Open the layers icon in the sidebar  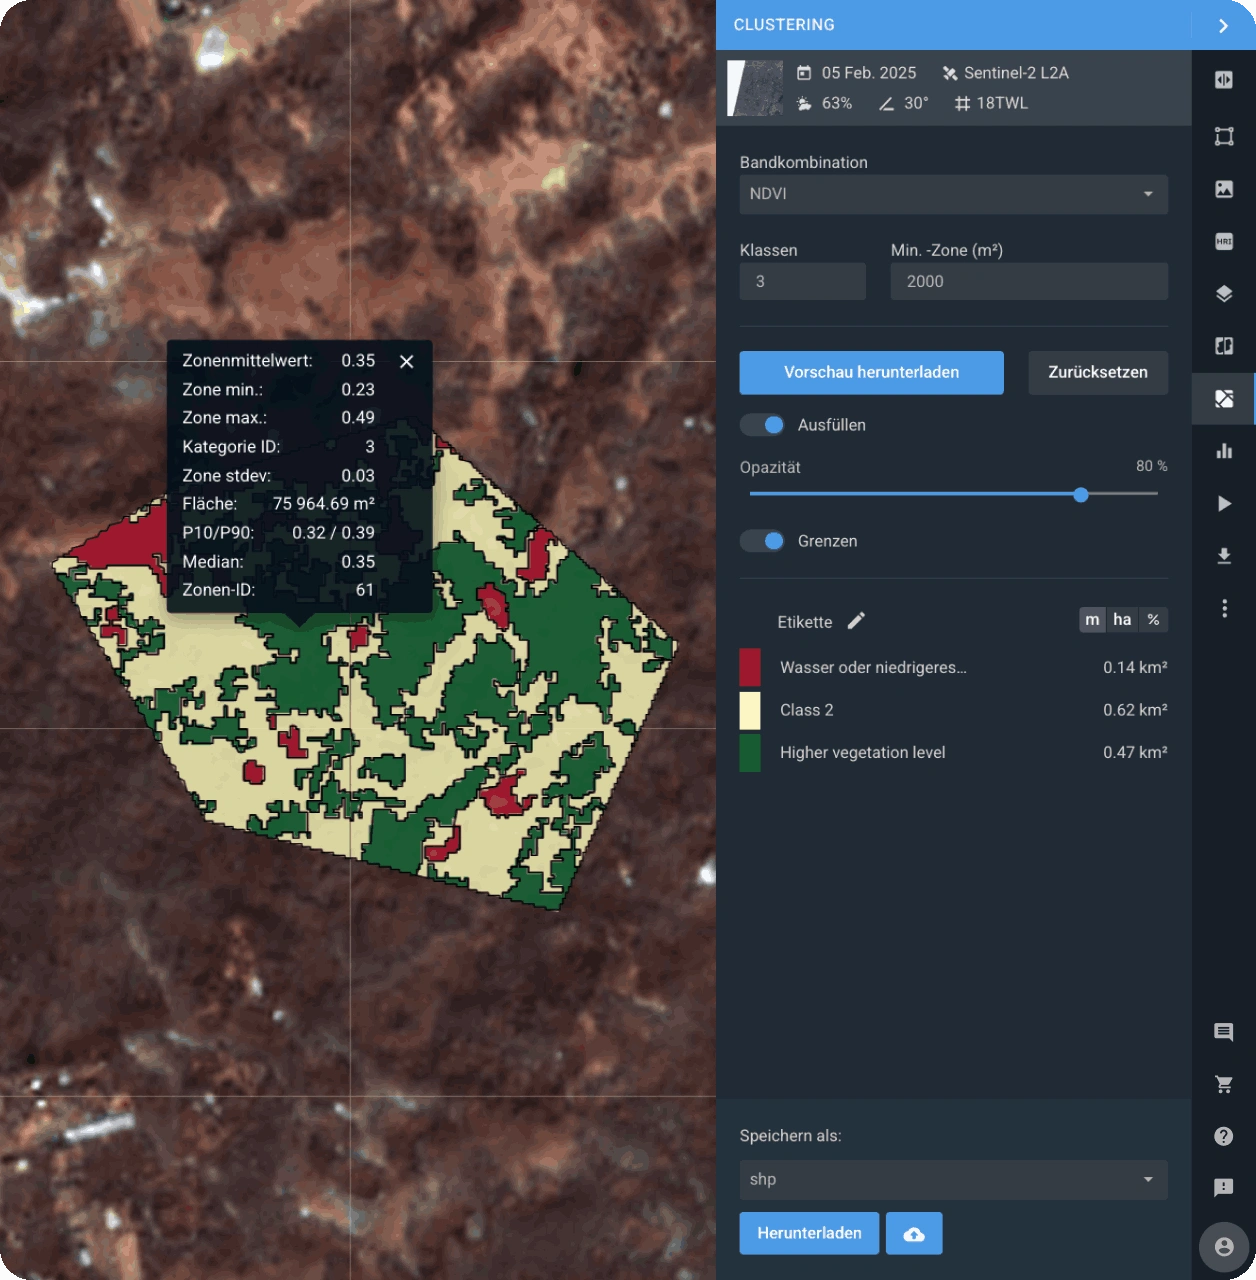click(1223, 294)
